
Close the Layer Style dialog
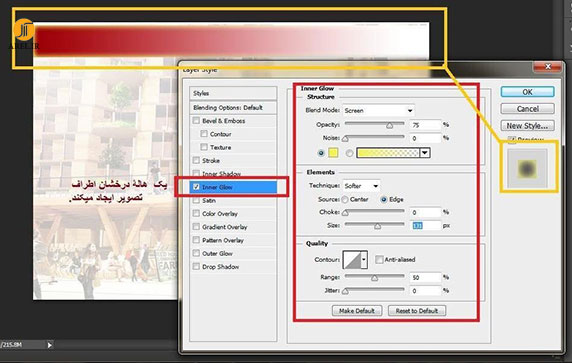[x=548, y=66]
